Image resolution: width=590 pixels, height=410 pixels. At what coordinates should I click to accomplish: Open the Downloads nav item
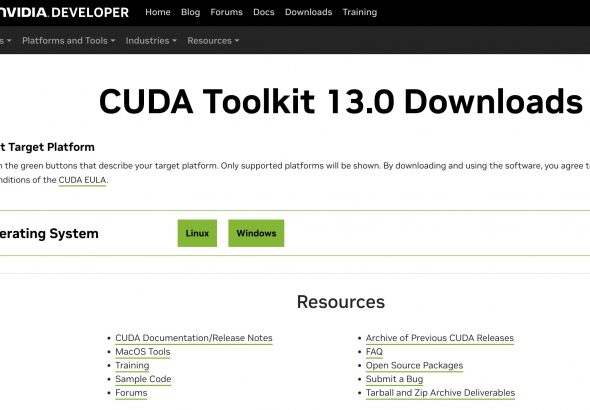pos(308,12)
